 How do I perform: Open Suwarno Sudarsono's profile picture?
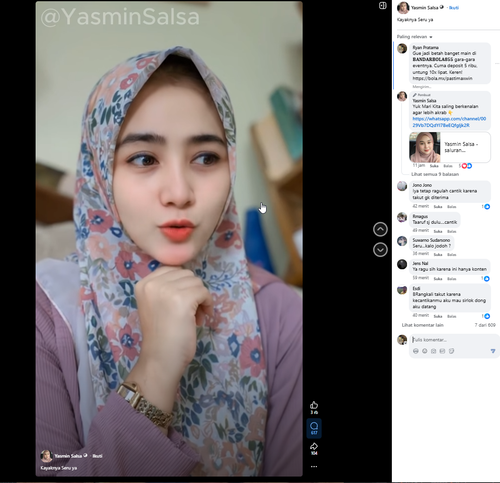click(x=402, y=241)
